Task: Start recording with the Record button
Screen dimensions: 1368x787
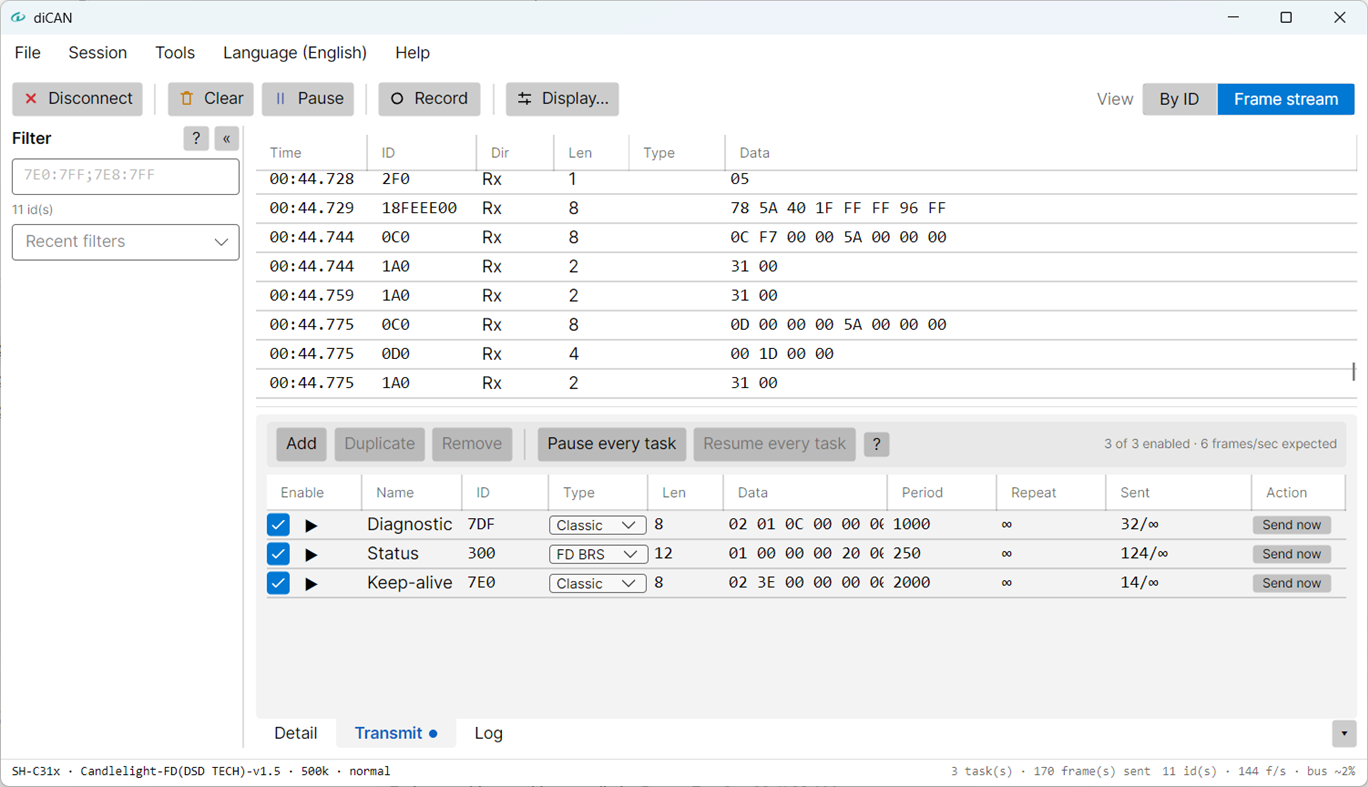Action: [x=429, y=99]
